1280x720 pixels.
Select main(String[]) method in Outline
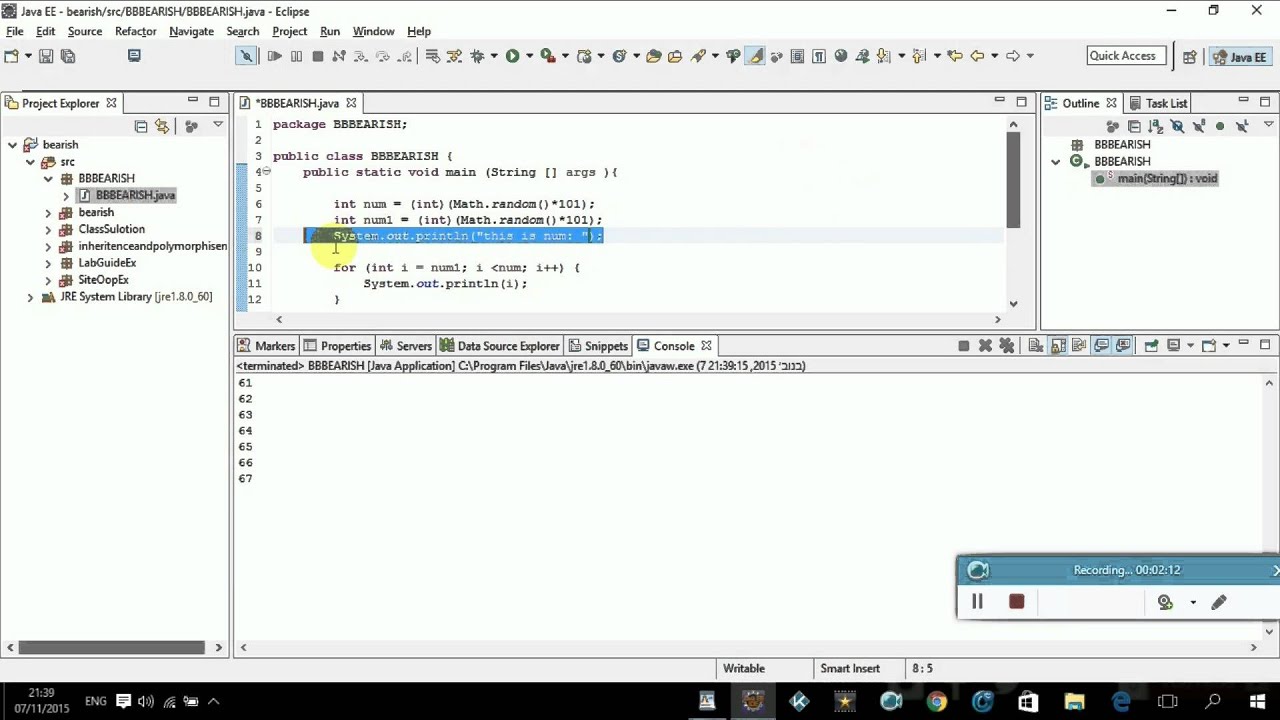(1156, 179)
